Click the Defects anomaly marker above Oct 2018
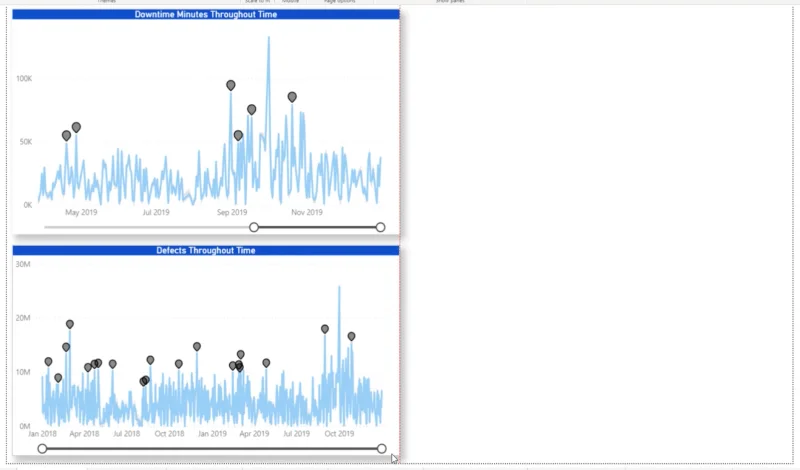 179,364
